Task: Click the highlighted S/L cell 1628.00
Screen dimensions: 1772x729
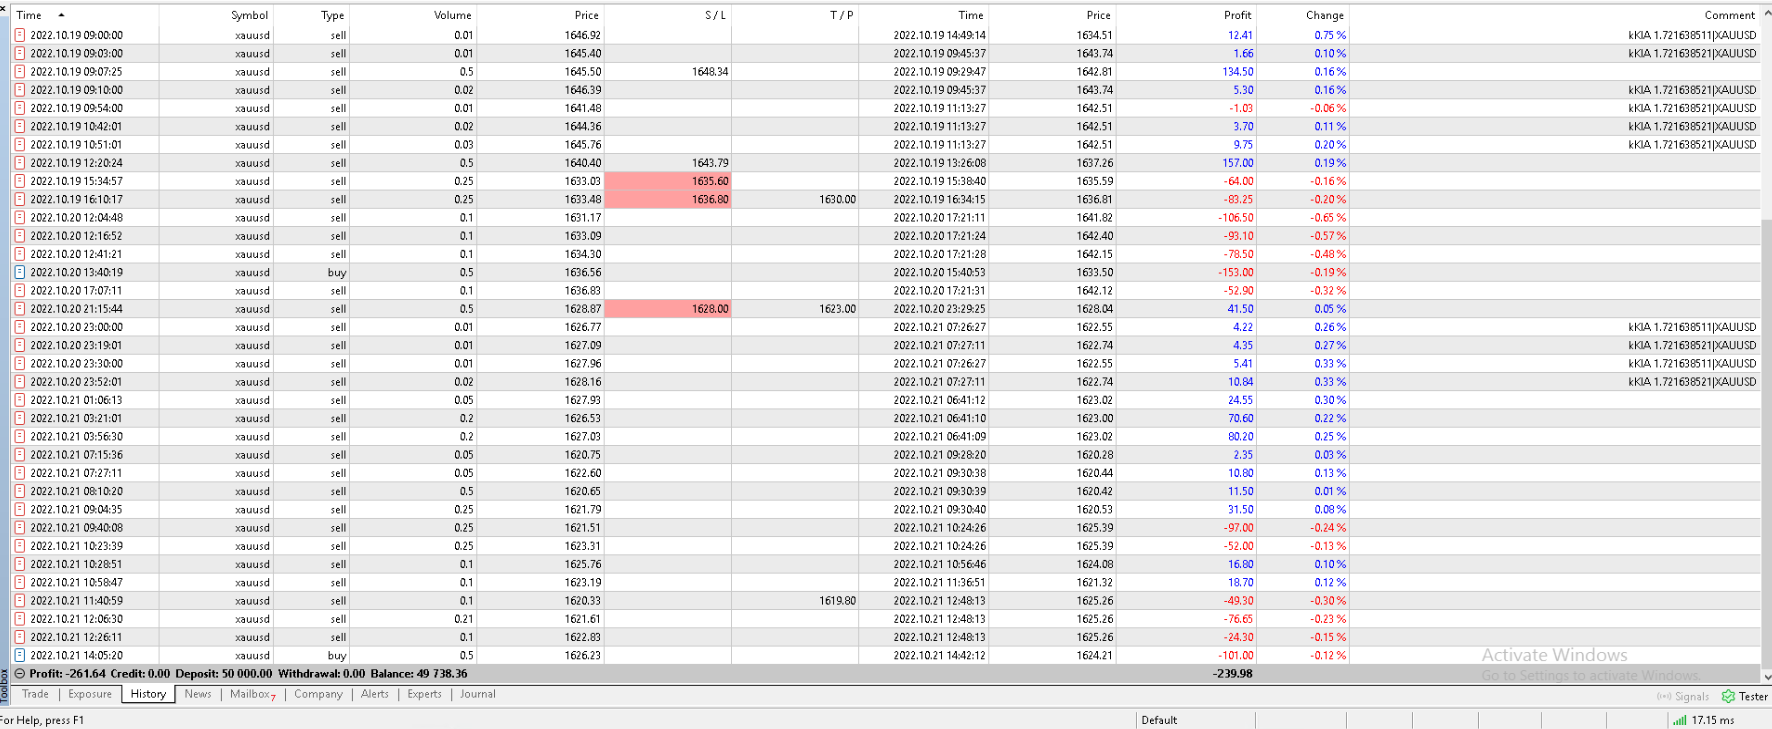Action: tap(668, 309)
